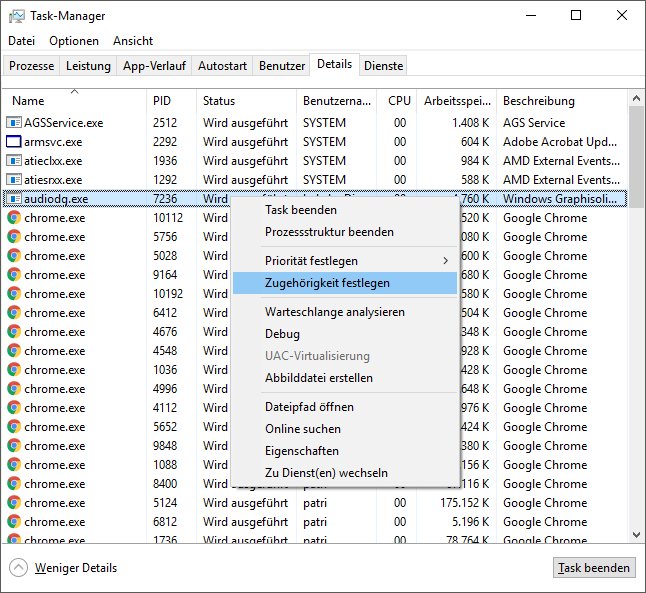The width and height of the screenshot is (646, 593).
Task: Switch to the Leistung tab
Action: pos(88,66)
